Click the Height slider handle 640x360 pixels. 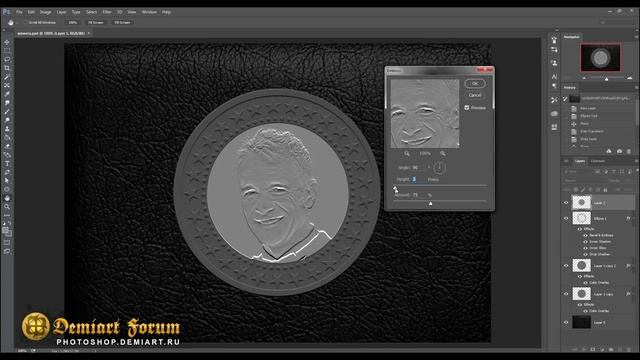click(395, 188)
